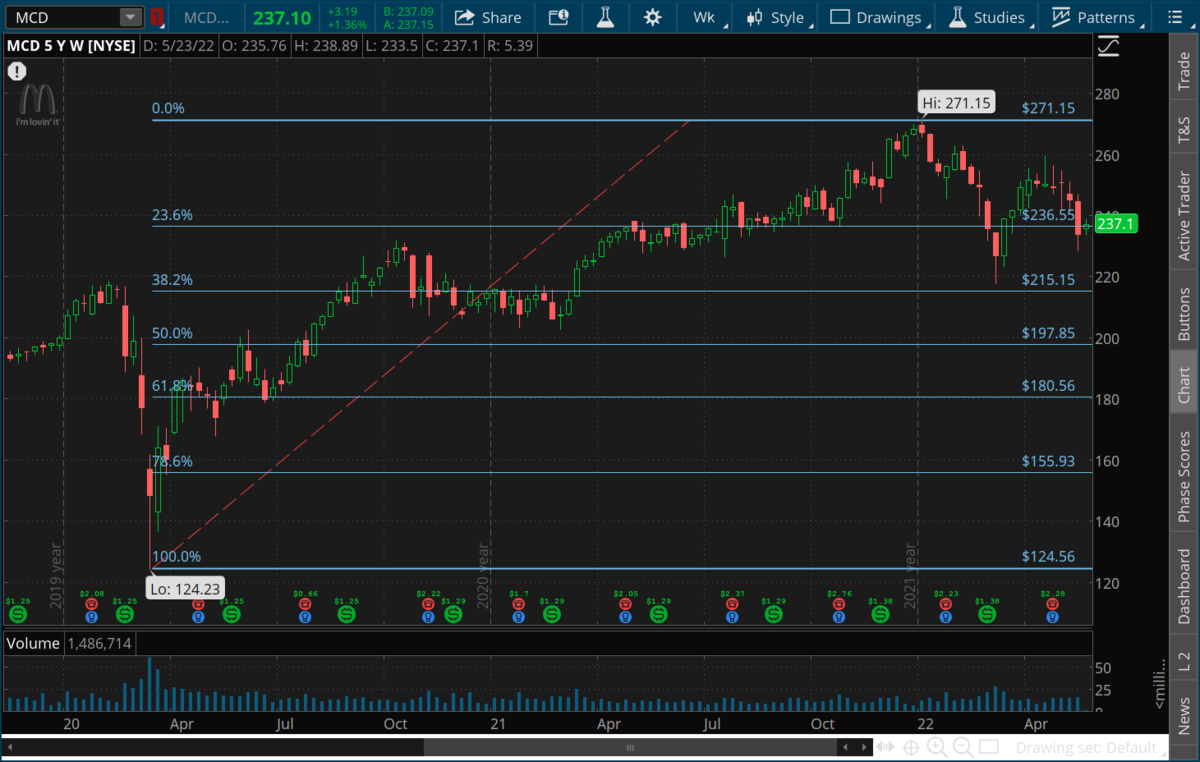Open the News sidebar tab
This screenshot has width=1200, height=762.
point(1184,716)
